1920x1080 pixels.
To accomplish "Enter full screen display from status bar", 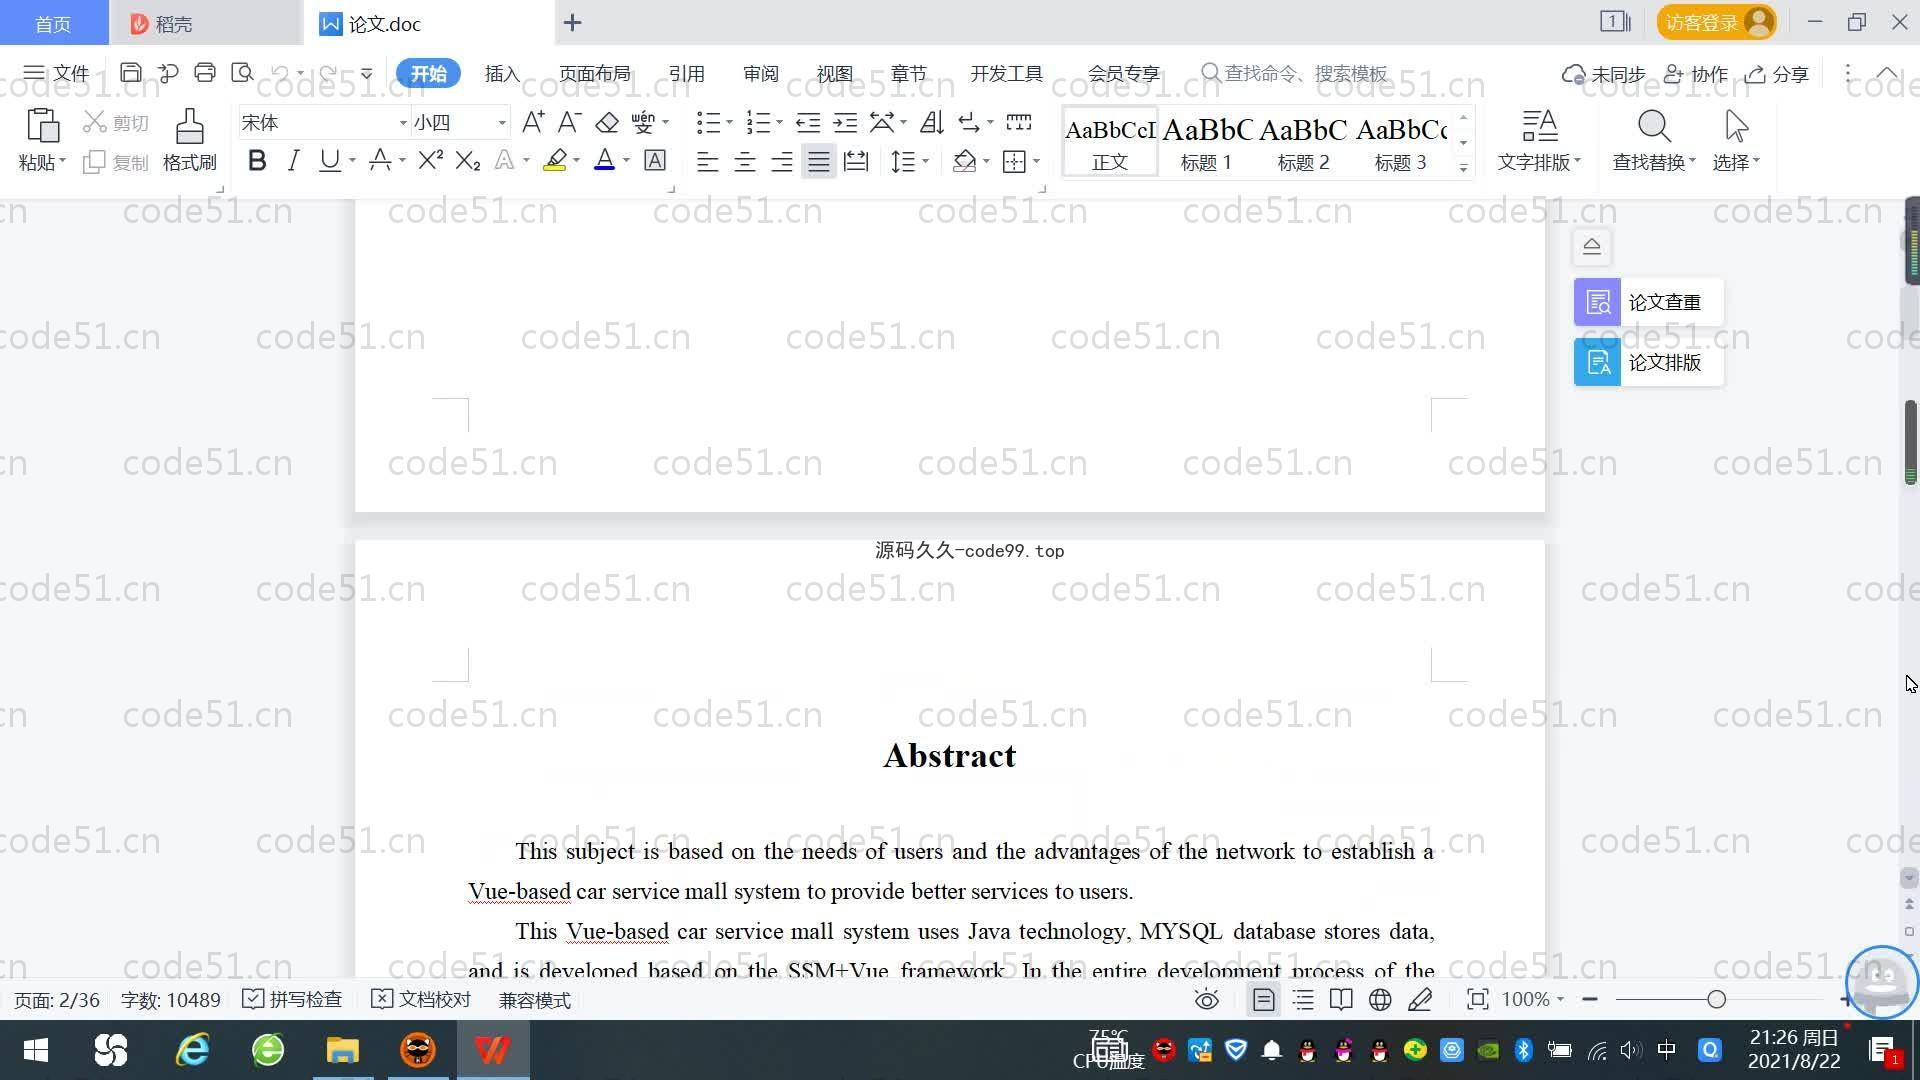I will tap(1477, 1000).
